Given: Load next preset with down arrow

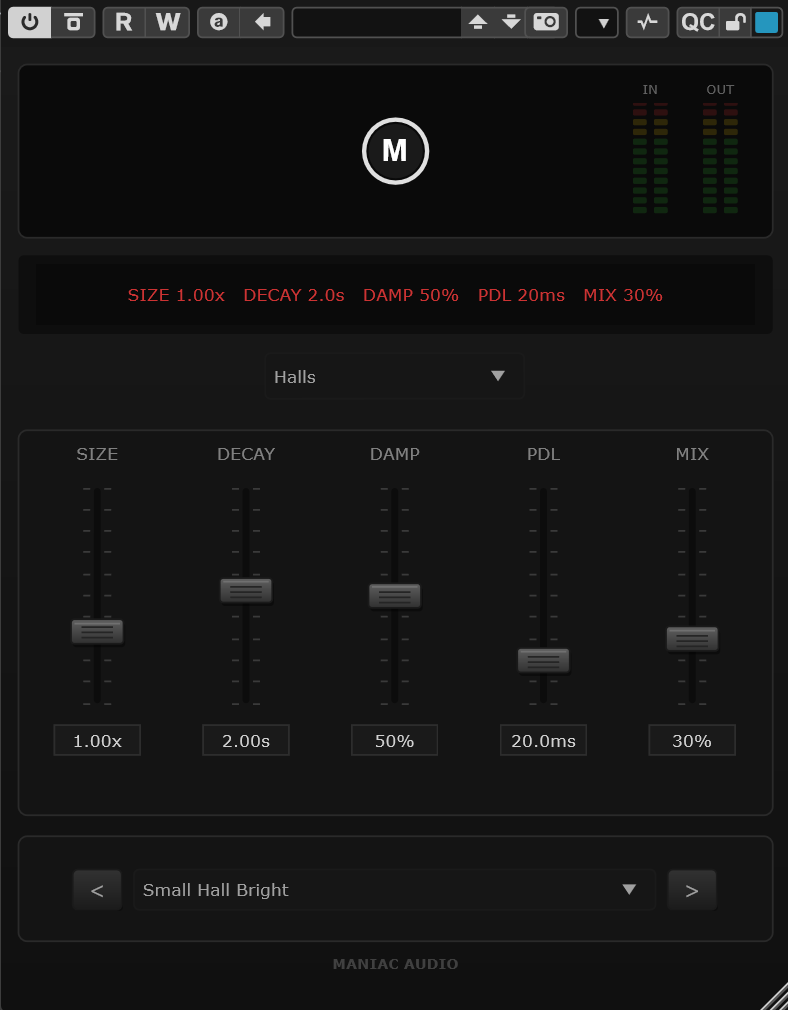Looking at the screenshot, I should pos(511,23).
